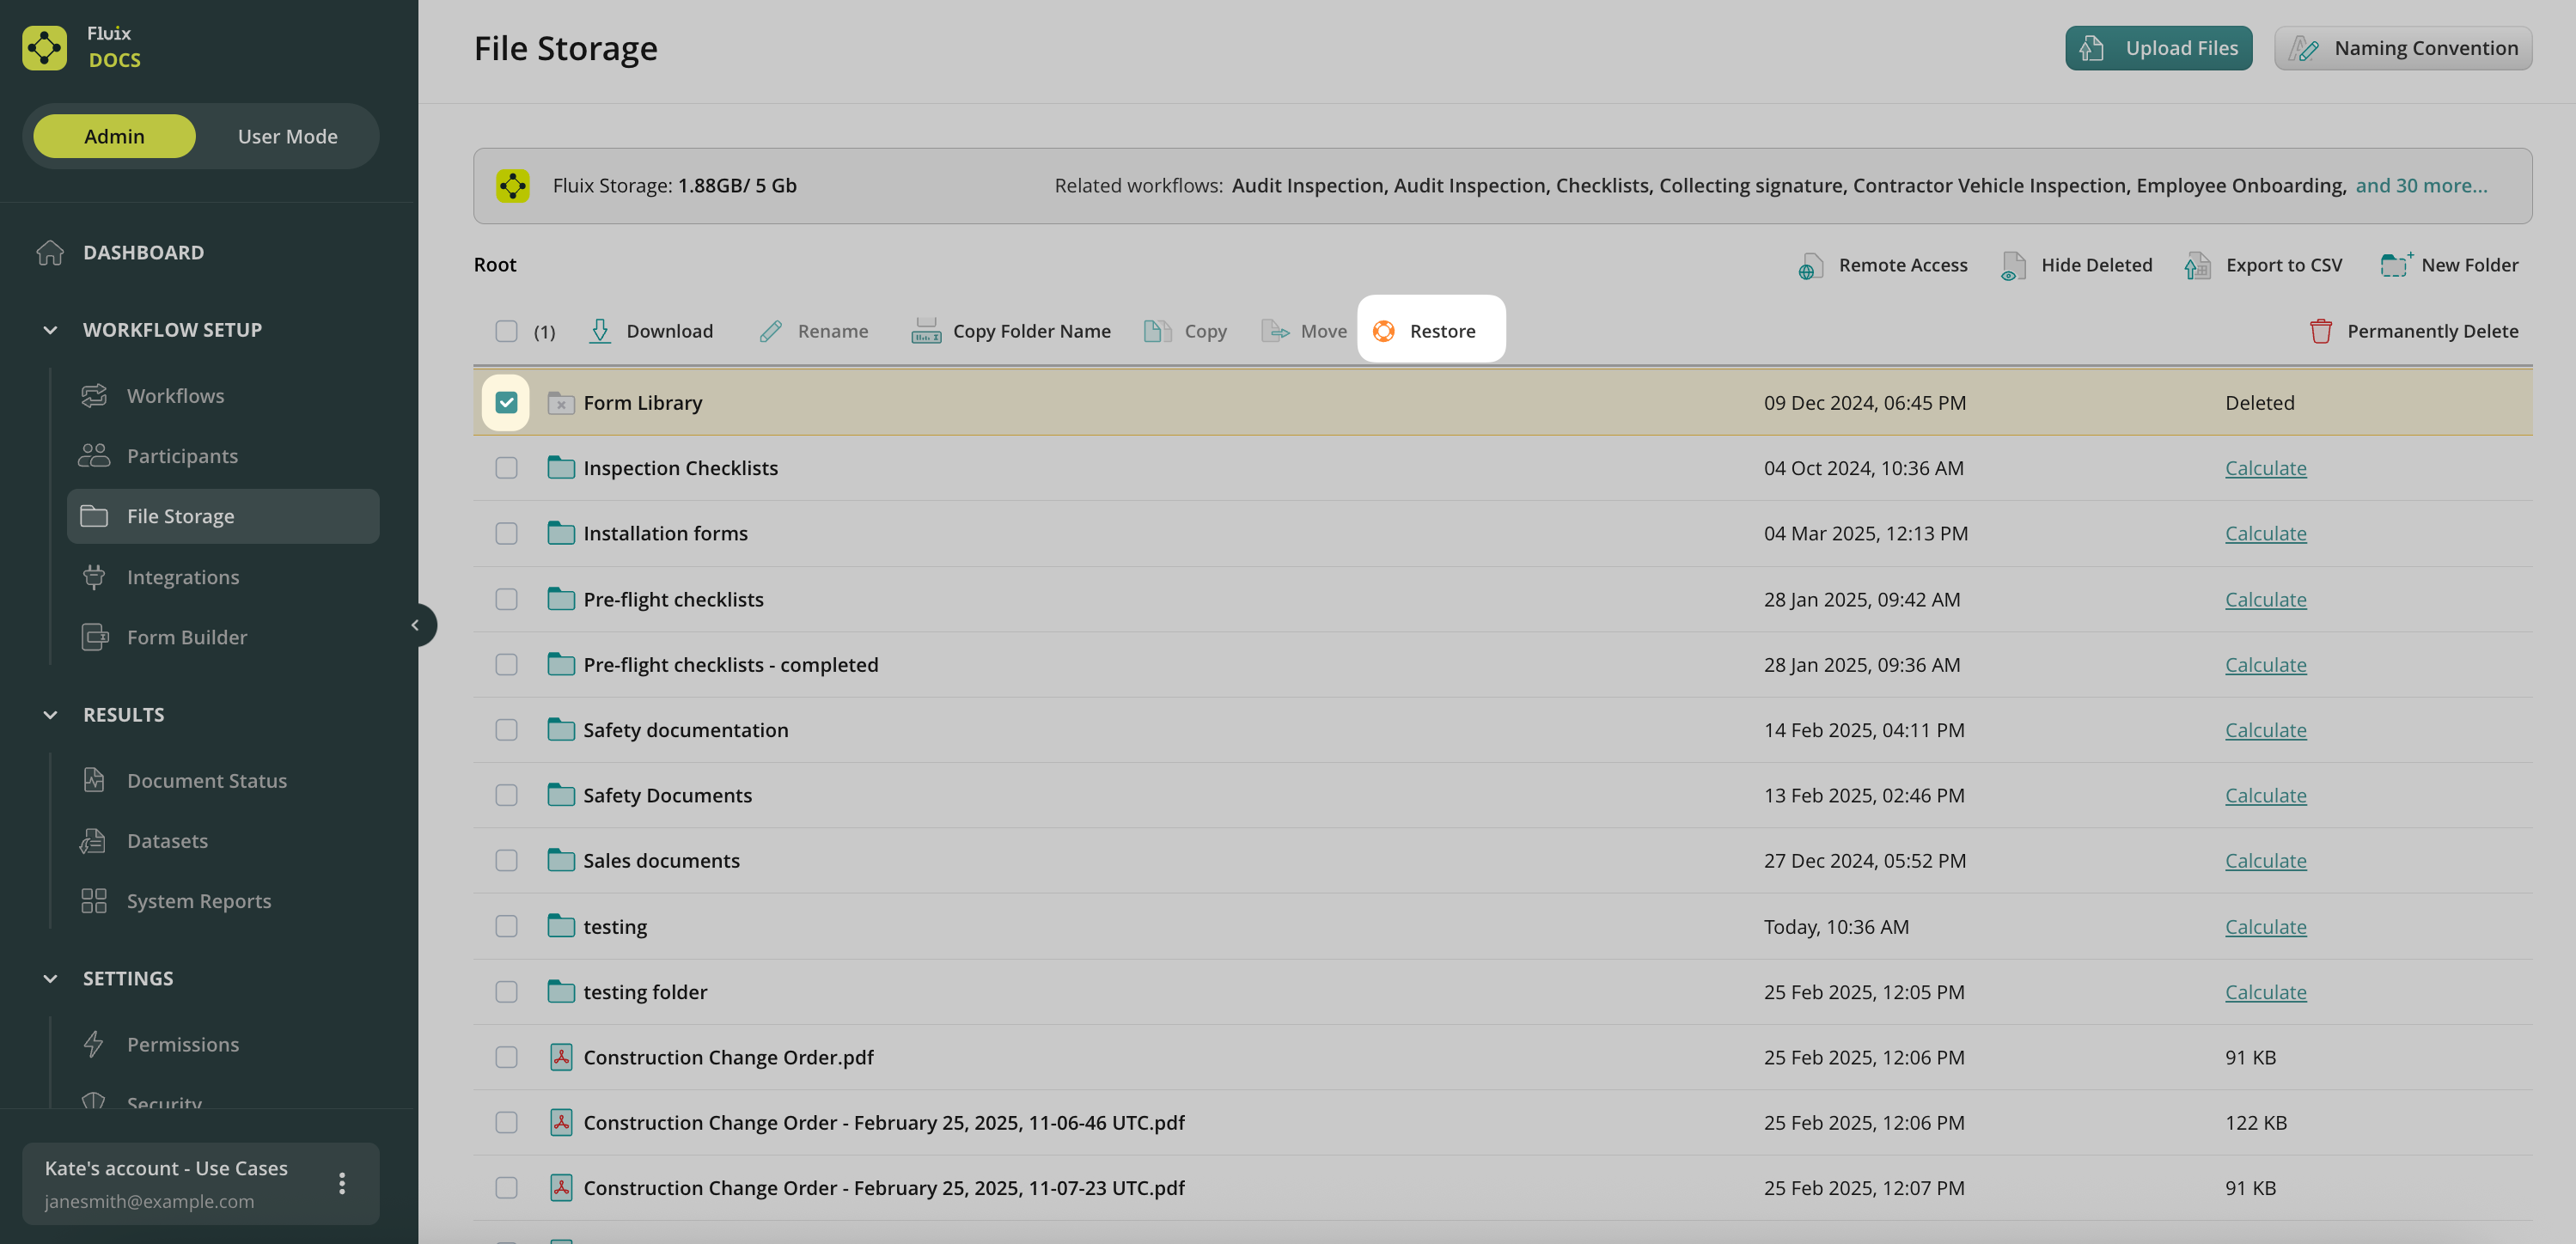Collapse the Workflow Setup section

50,330
